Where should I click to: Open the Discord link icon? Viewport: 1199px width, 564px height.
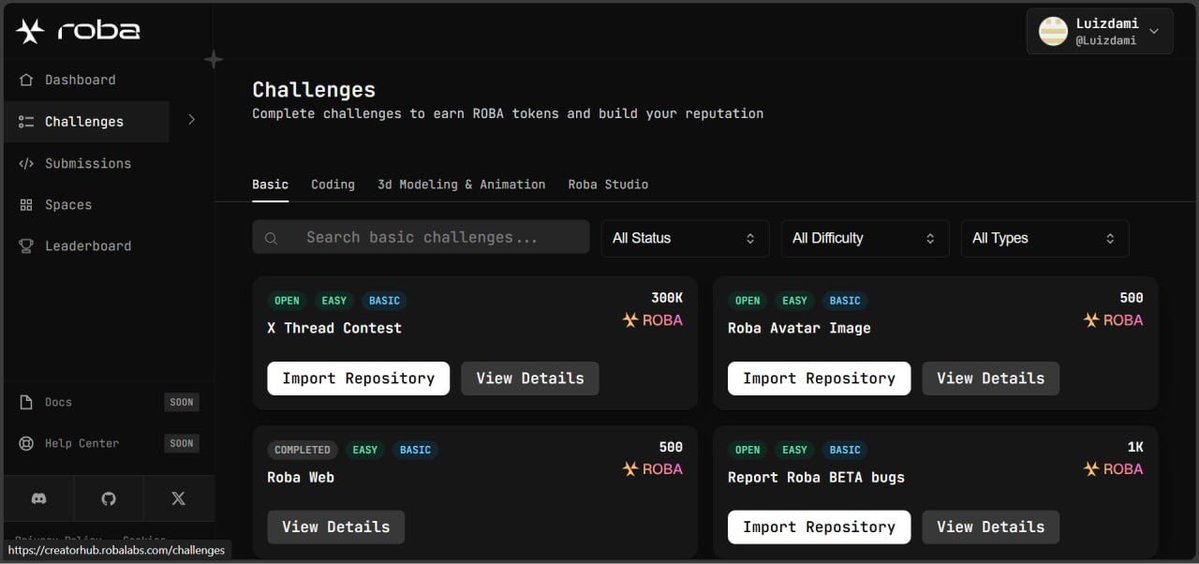point(38,498)
